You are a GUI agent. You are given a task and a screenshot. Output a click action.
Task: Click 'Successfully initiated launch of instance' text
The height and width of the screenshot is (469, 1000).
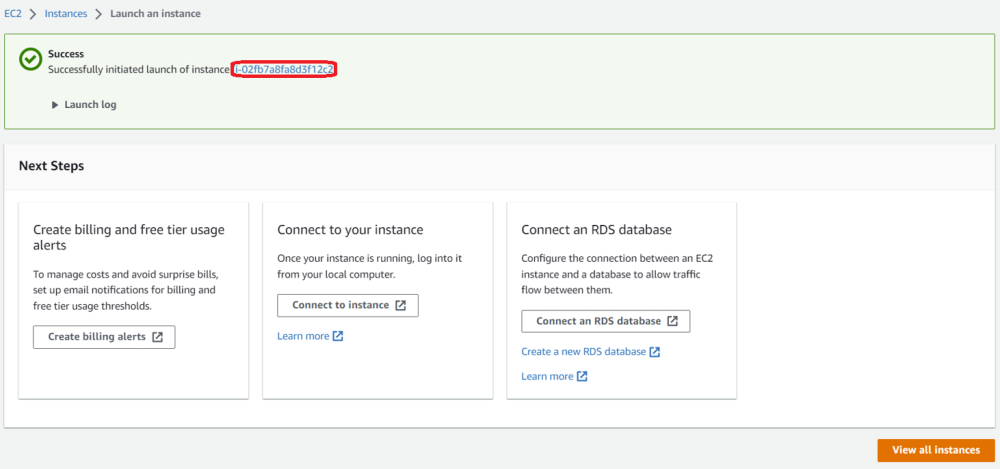point(138,69)
